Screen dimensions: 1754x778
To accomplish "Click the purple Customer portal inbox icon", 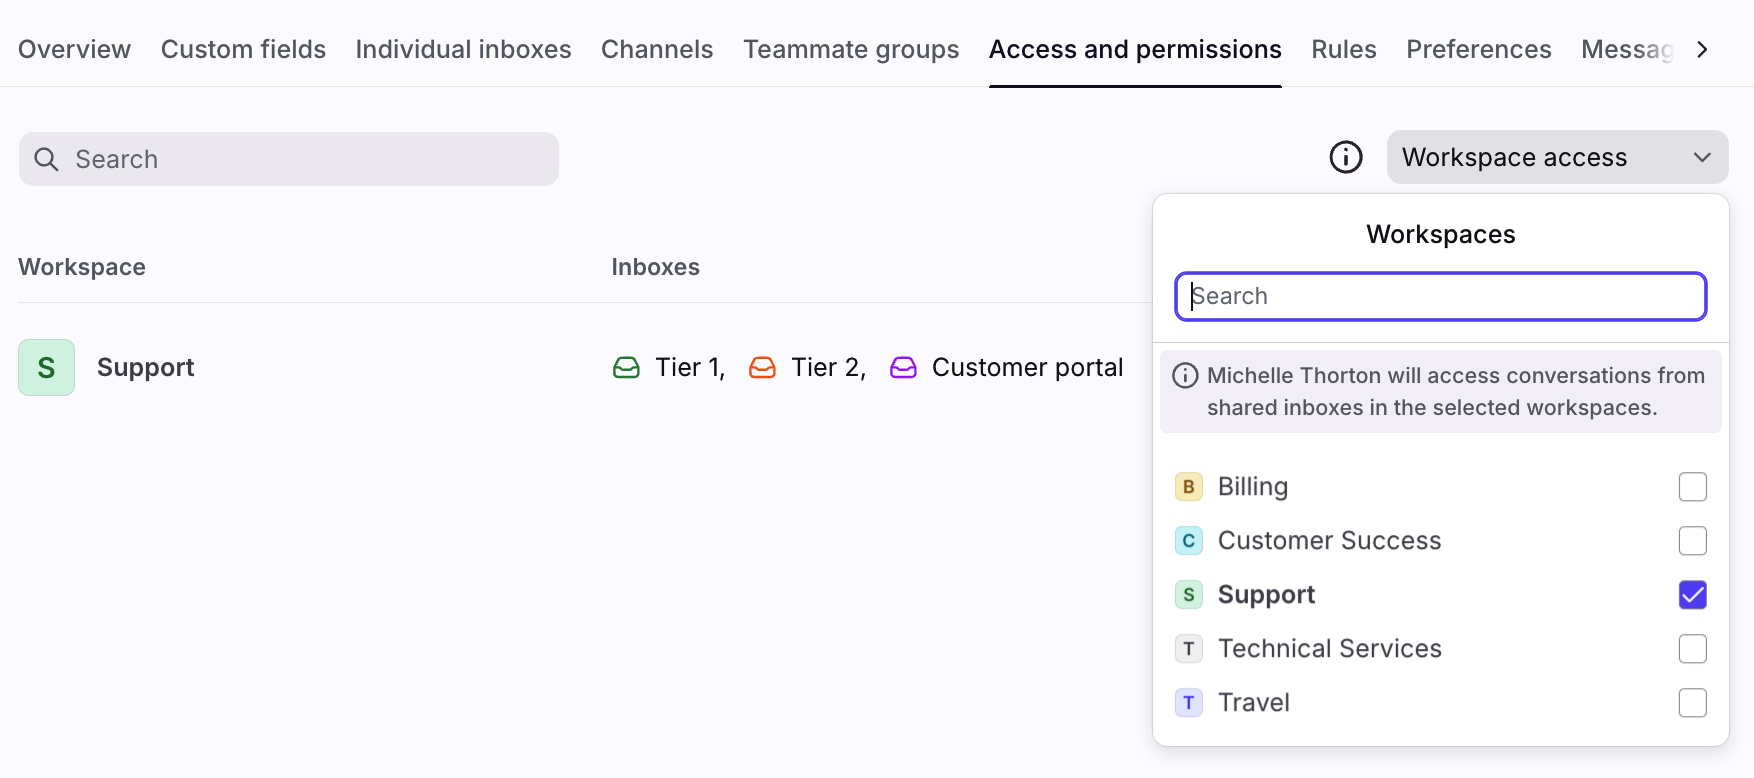I will coord(903,368).
